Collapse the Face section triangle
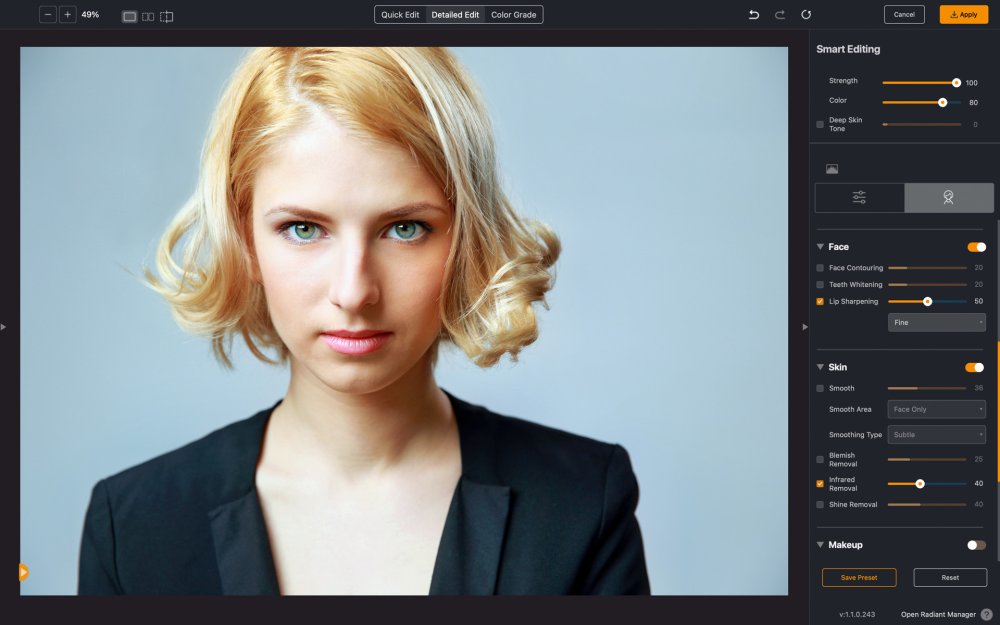The image size is (1000, 625). tap(820, 247)
